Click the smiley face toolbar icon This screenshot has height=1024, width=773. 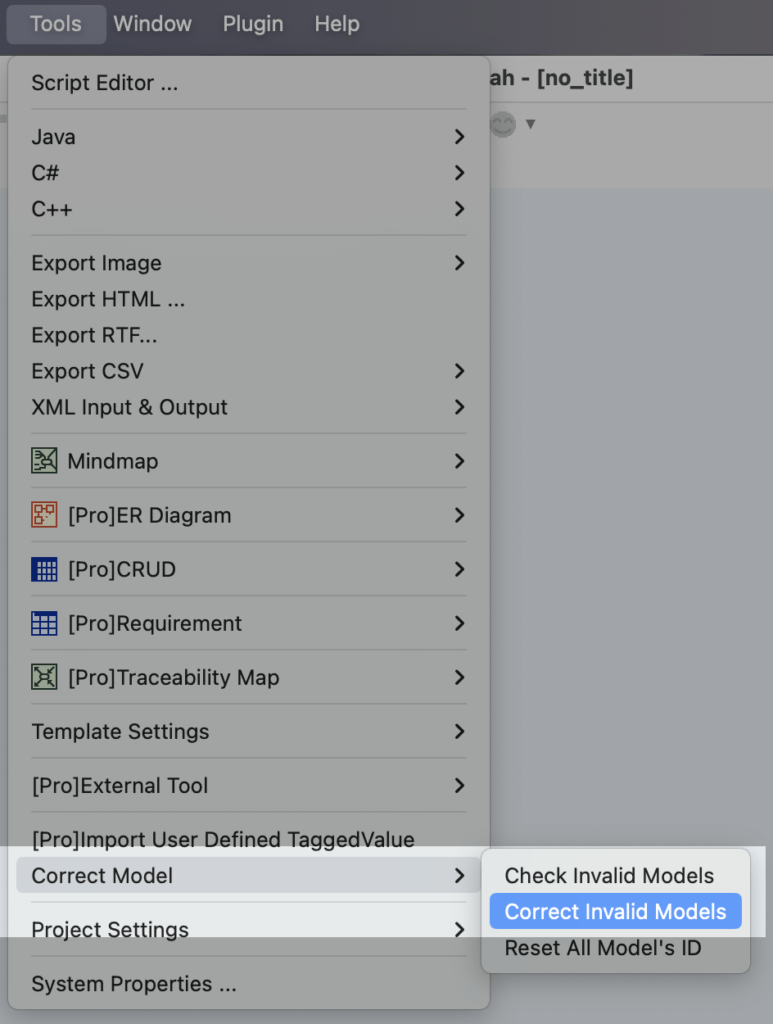[x=503, y=124]
